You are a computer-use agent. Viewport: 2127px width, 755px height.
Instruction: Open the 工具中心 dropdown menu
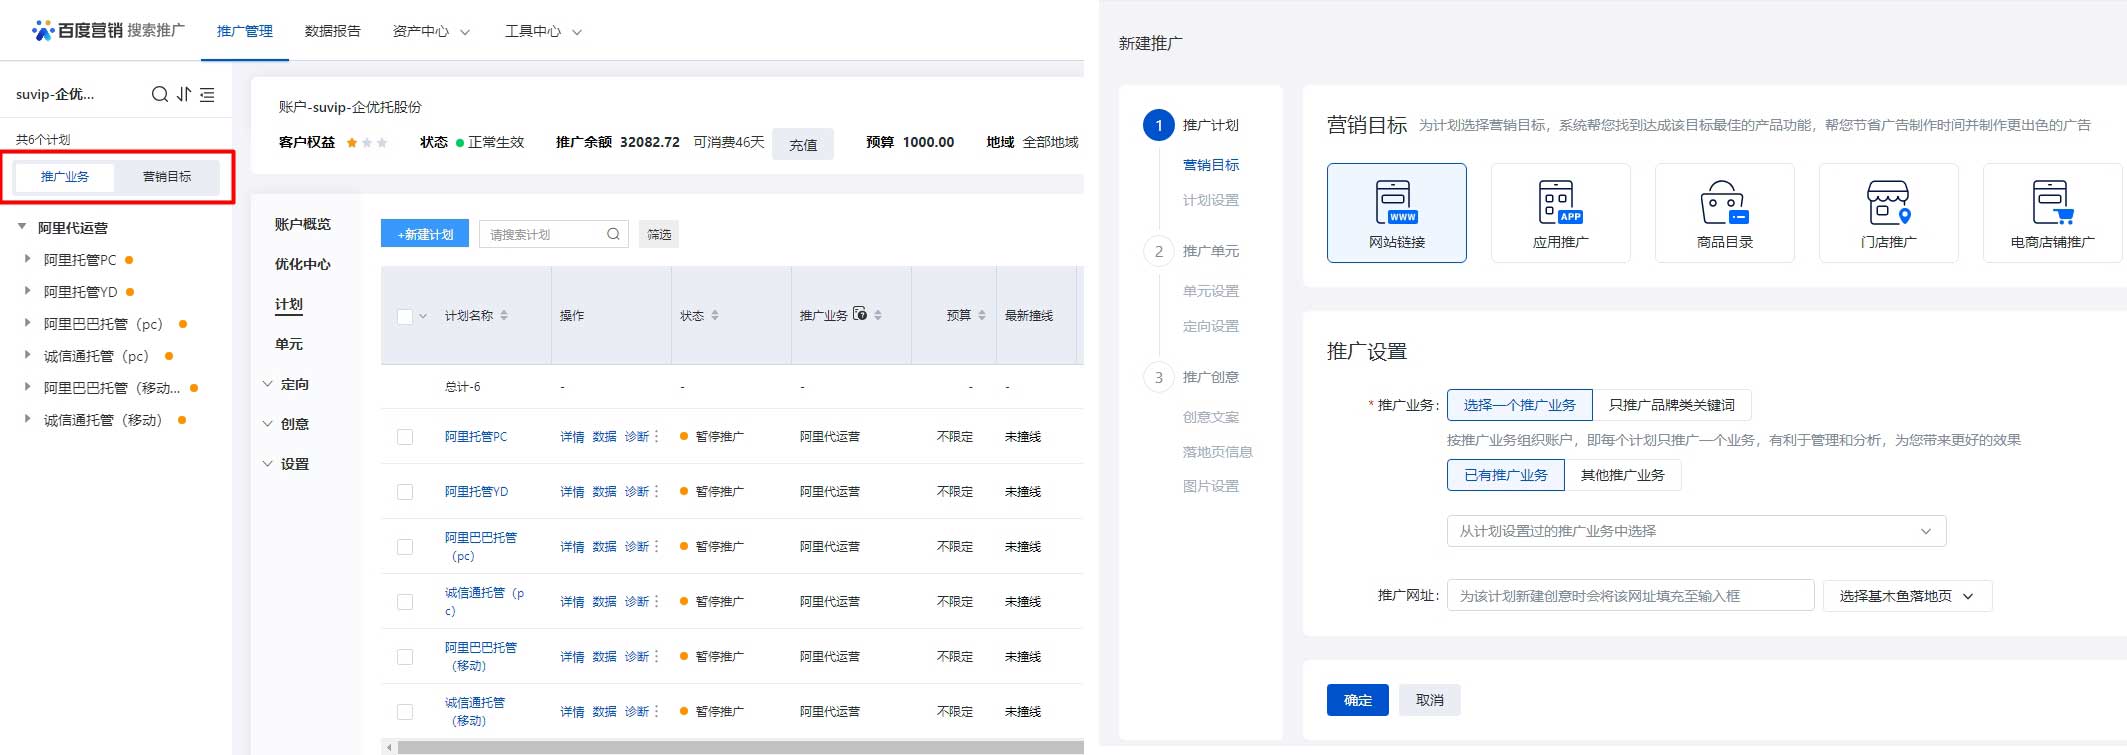[x=543, y=31]
